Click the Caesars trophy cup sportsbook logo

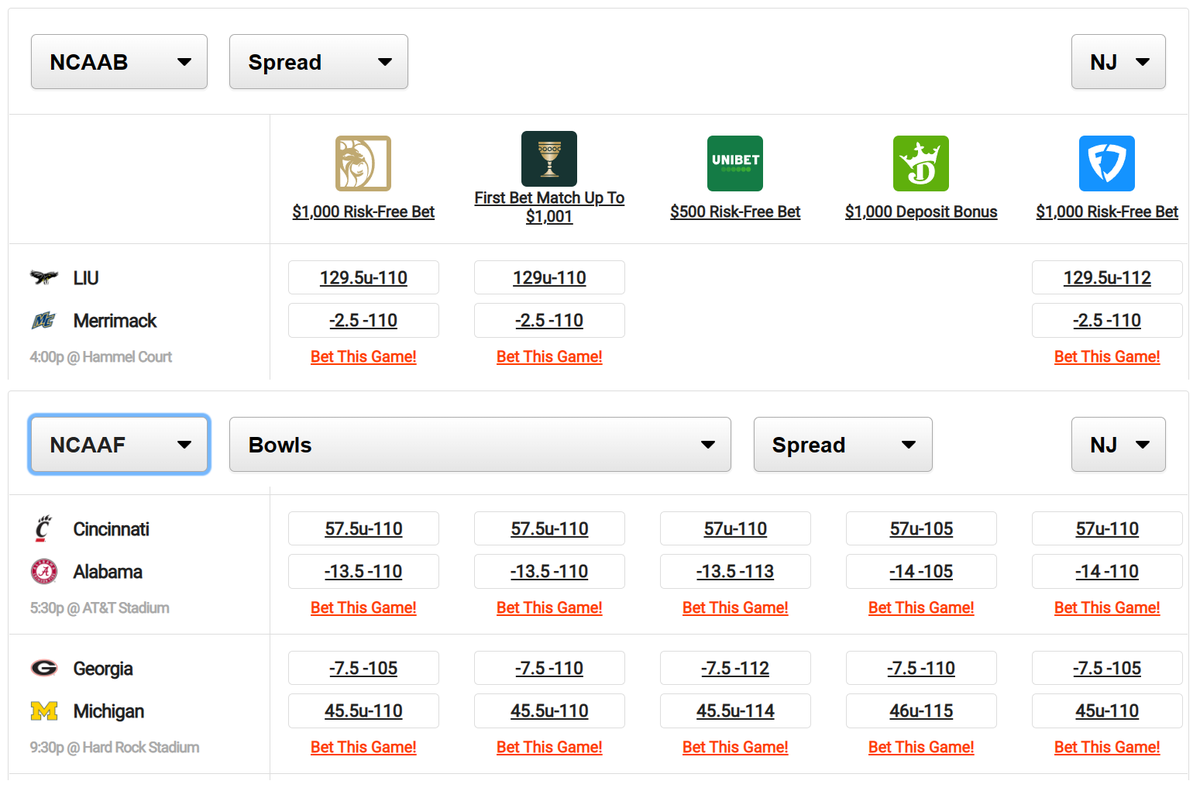(x=549, y=159)
